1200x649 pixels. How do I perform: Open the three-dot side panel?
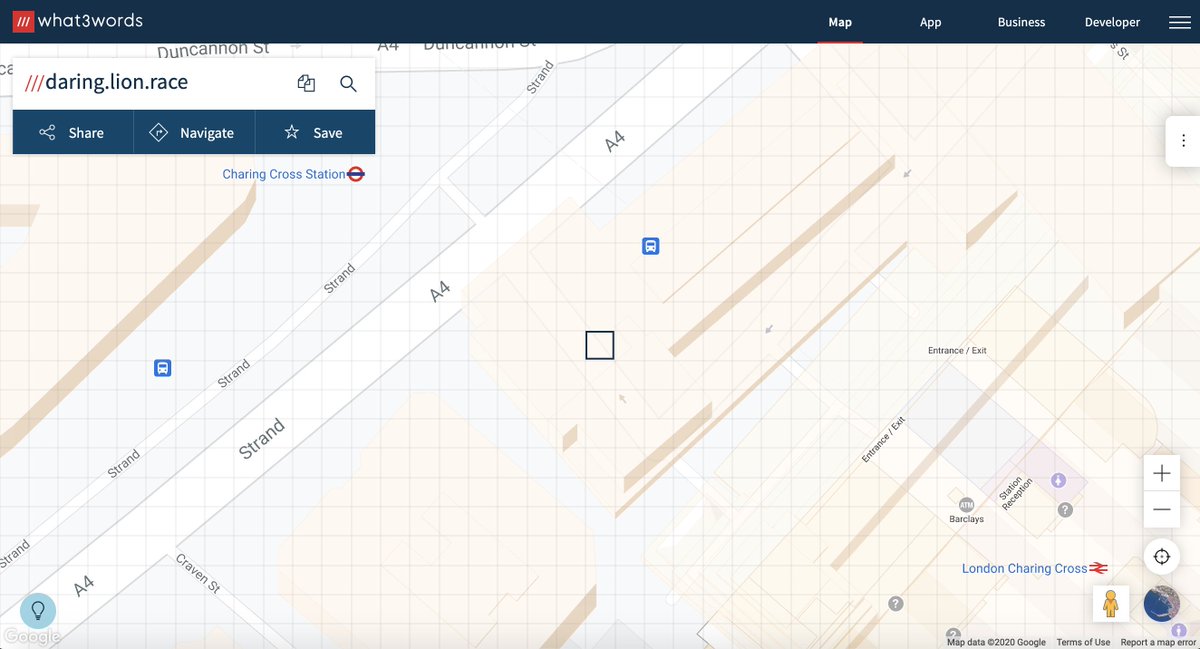click(x=1183, y=141)
